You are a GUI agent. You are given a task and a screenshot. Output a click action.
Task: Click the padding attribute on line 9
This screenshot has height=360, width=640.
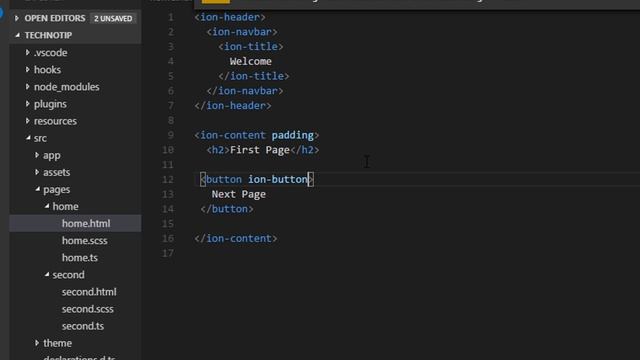coord(293,135)
